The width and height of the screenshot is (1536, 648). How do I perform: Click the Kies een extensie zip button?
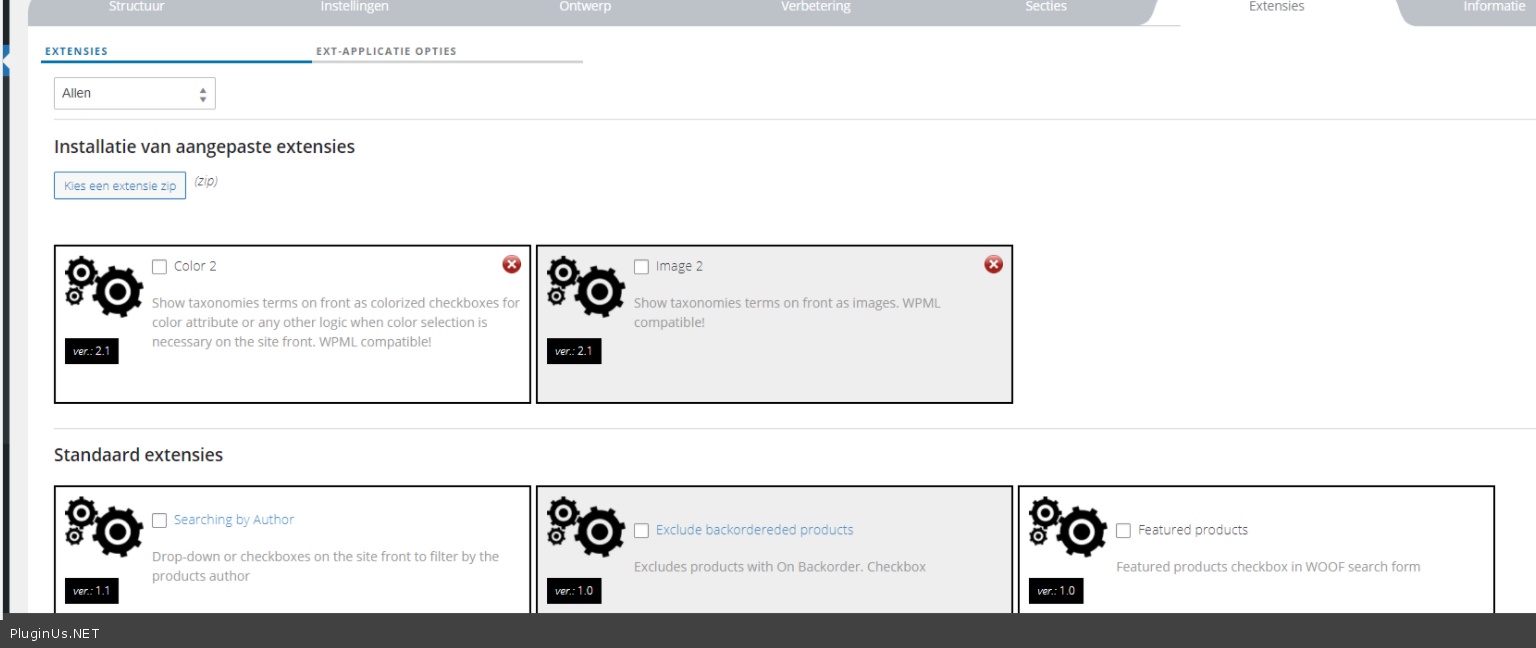click(x=120, y=186)
